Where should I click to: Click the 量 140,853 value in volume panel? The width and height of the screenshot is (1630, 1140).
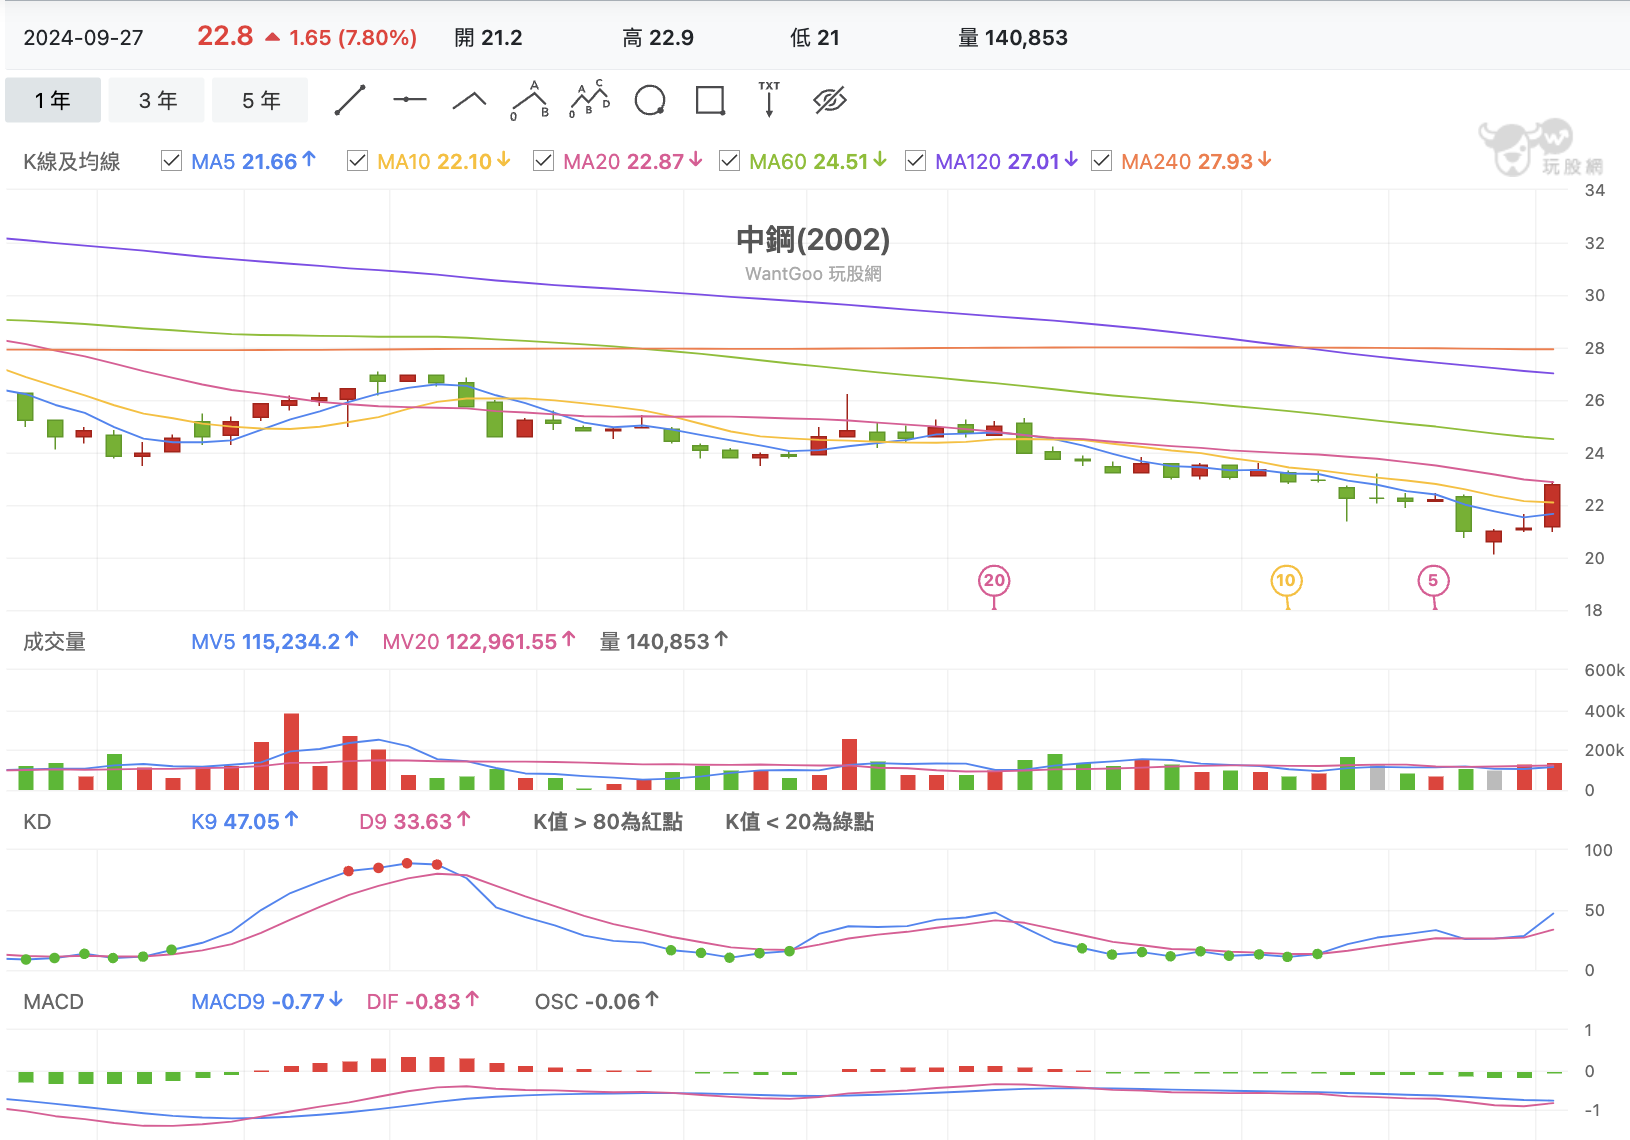pyautogui.click(x=664, y=641)
